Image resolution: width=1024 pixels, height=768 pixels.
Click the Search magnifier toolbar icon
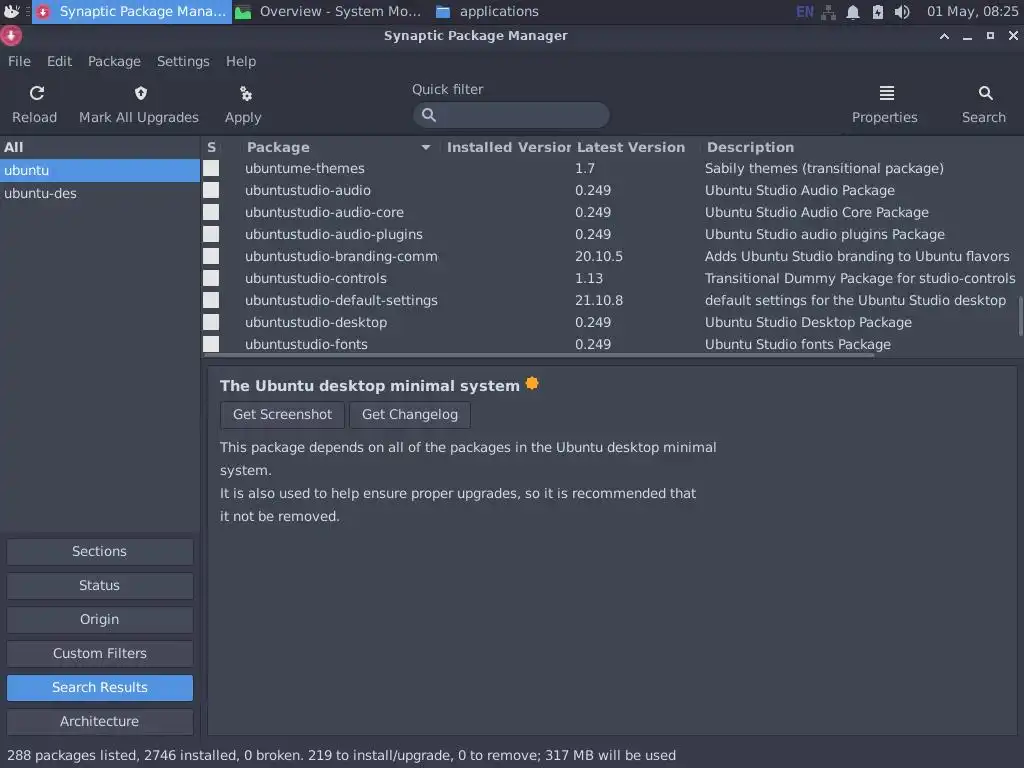985,93
